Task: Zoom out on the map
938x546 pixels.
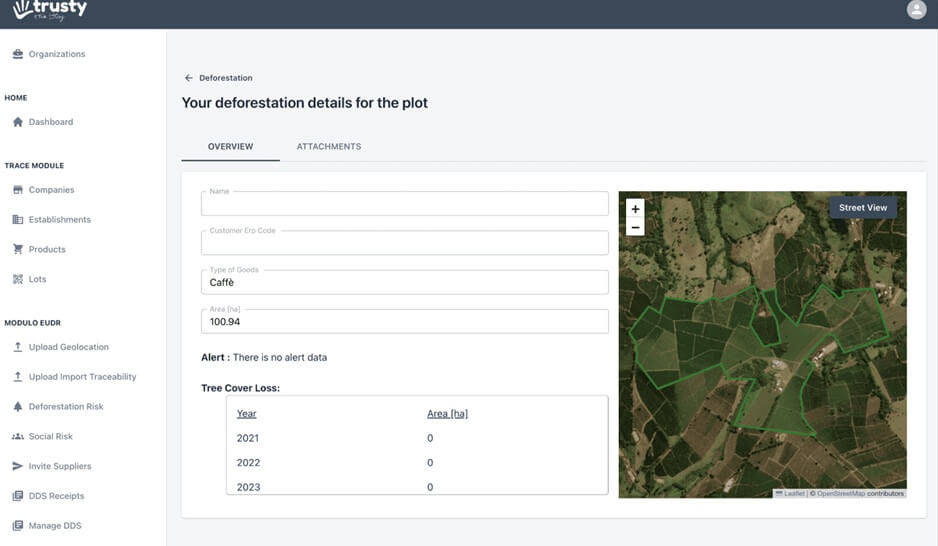Action: coord(635,227)
